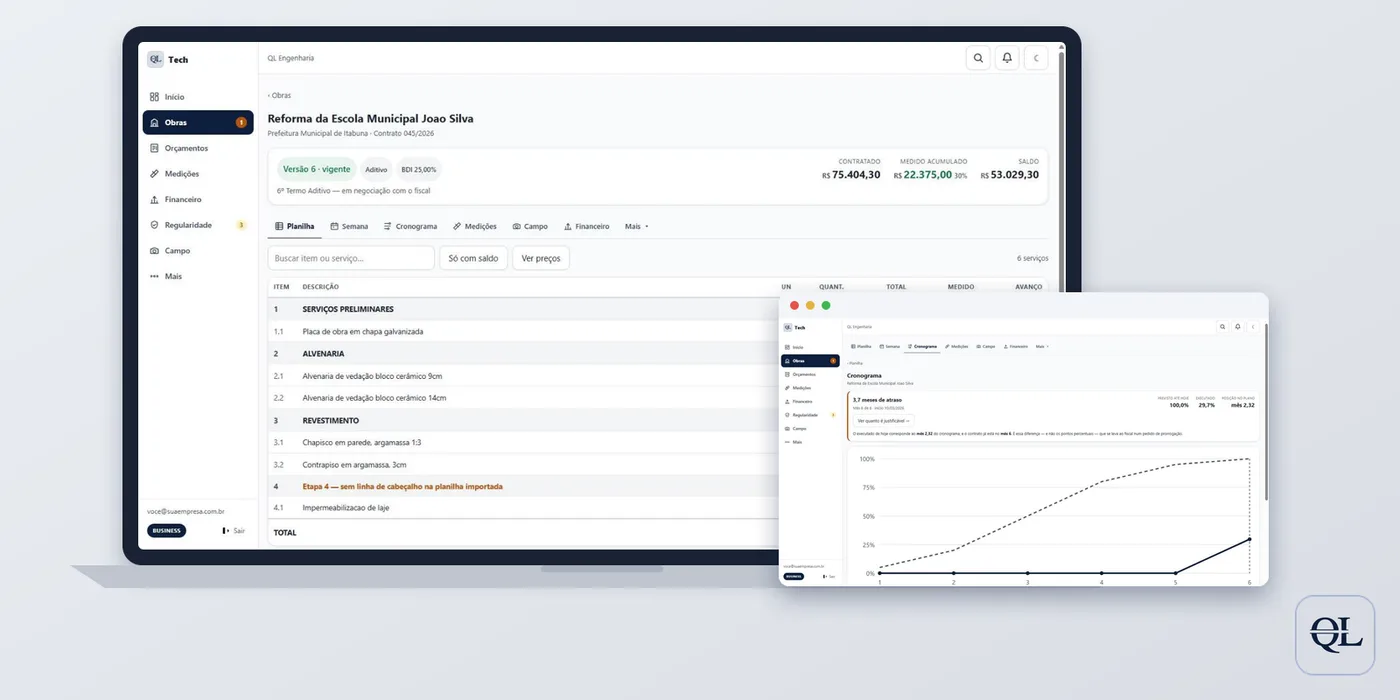Open search in the Cronograma window
Viewport: 1400px width, 700px height.
[1222, 326]
